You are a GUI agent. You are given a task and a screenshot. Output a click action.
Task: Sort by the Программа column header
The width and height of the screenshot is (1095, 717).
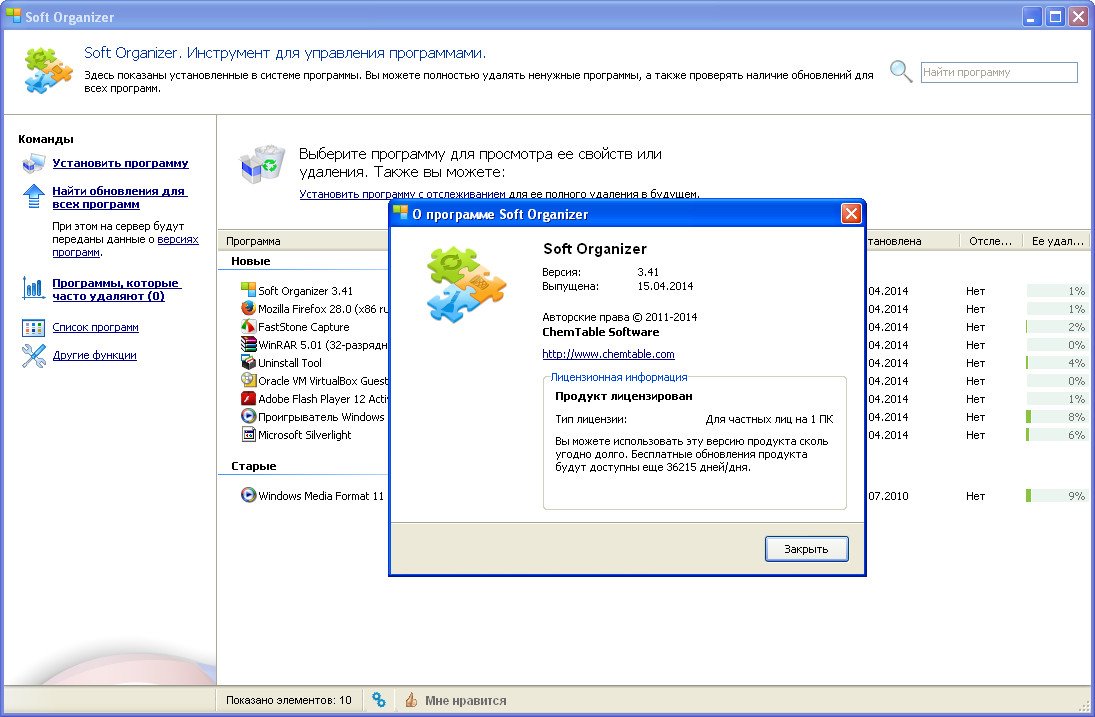[303, 241]
